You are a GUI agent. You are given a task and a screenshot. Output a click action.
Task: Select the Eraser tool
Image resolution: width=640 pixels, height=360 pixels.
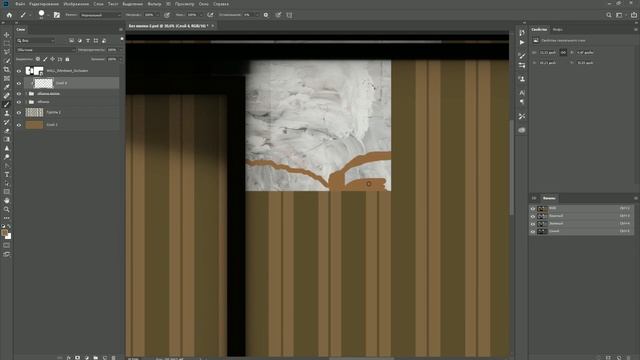(7, 131)
